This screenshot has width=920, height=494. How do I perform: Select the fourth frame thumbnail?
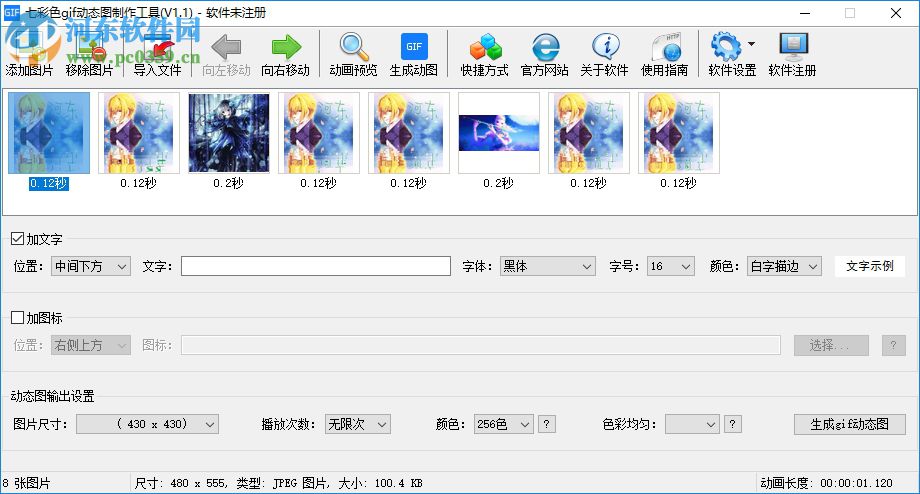(x=319, y=133)
